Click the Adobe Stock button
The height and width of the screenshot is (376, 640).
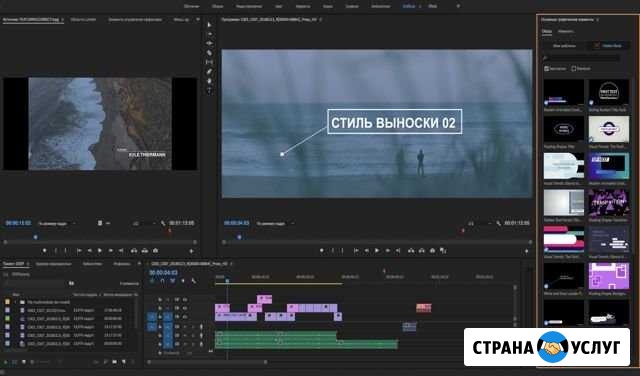point(608,46)
